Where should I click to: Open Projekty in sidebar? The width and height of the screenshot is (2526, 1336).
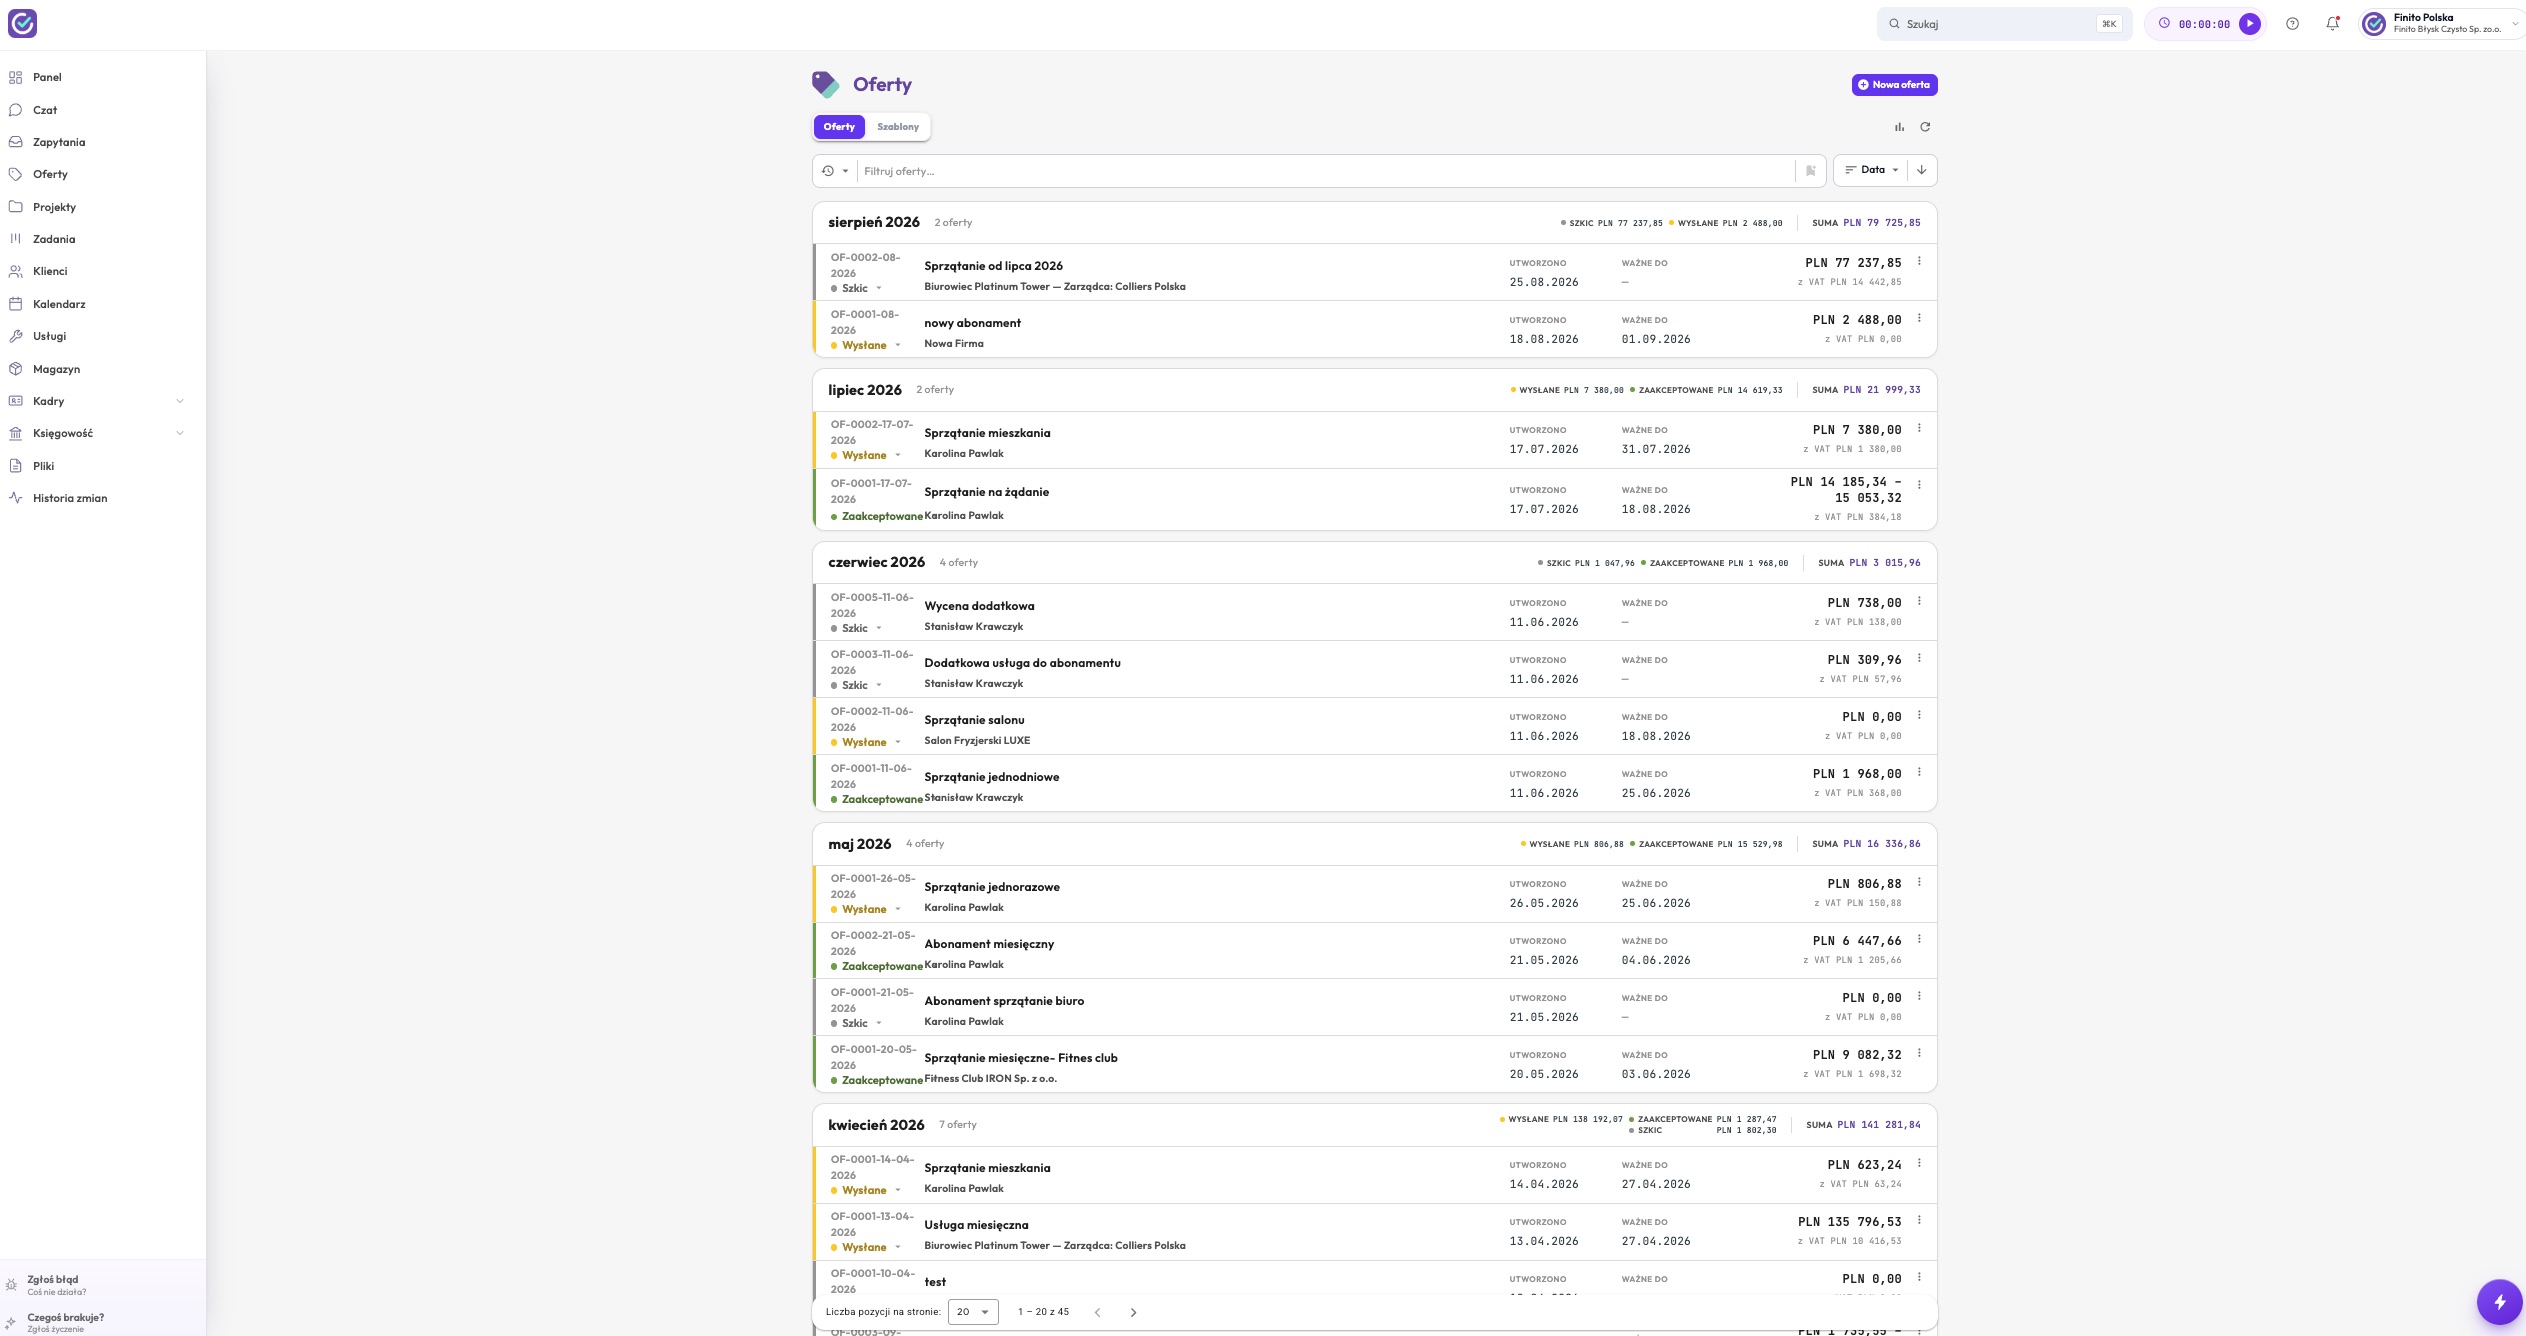[54, 207]
